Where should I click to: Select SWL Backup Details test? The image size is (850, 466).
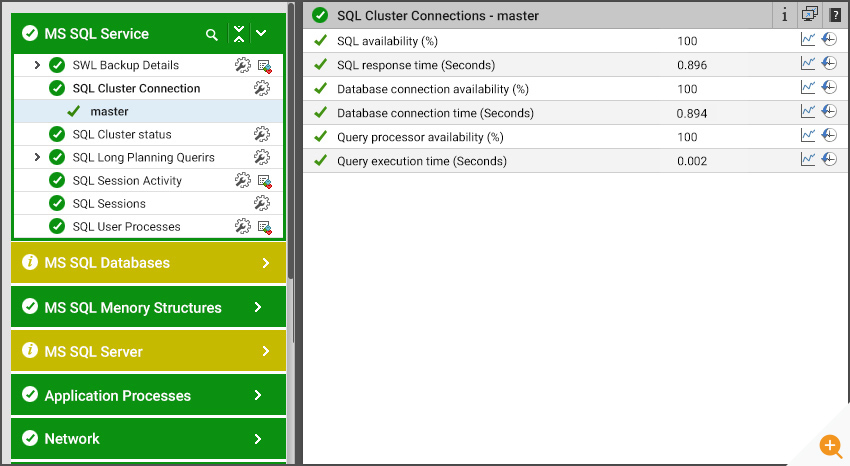coord(126,65)
